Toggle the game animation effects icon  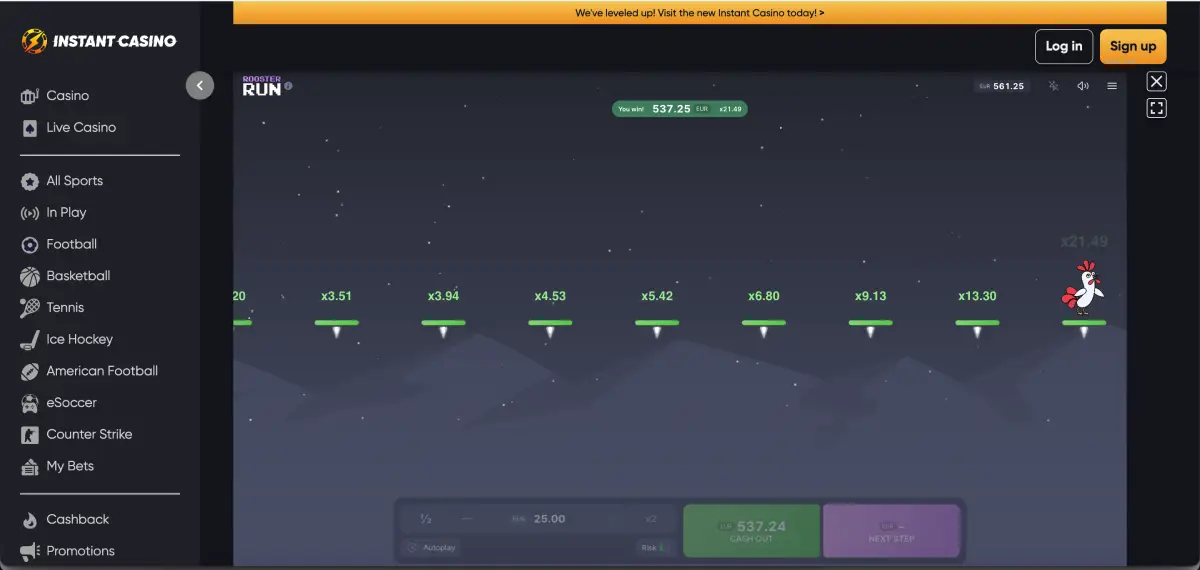coord(1054,86)
